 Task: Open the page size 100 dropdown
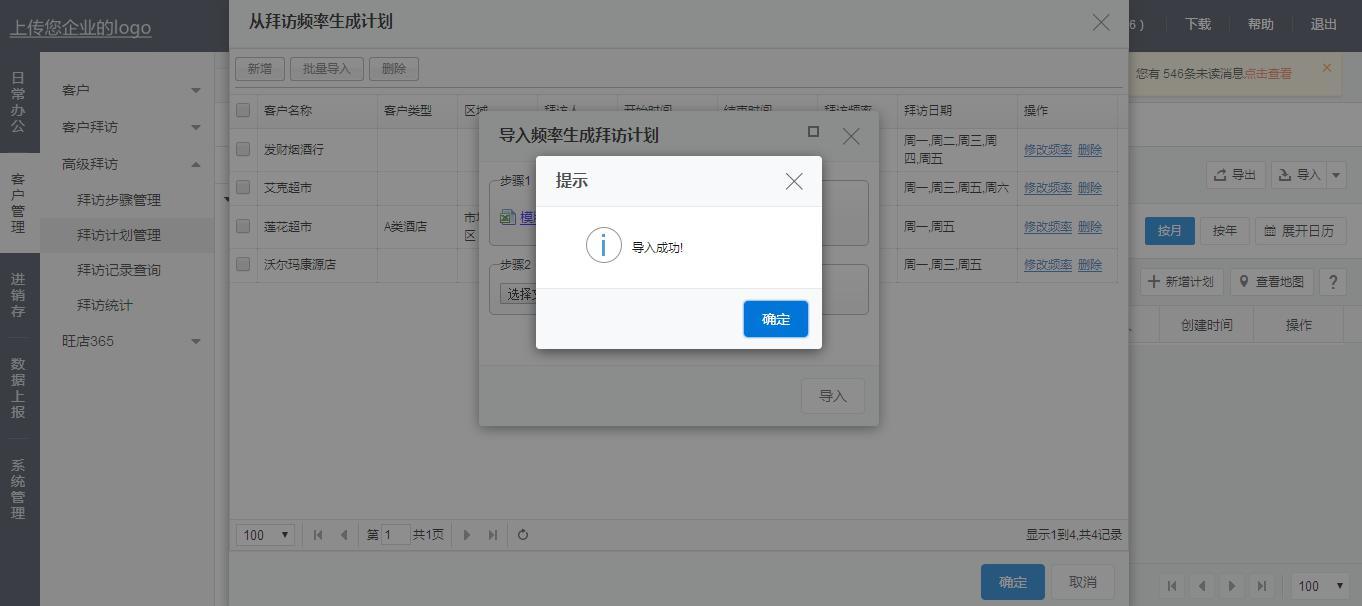pyautogui.click(x=265, y=535)
